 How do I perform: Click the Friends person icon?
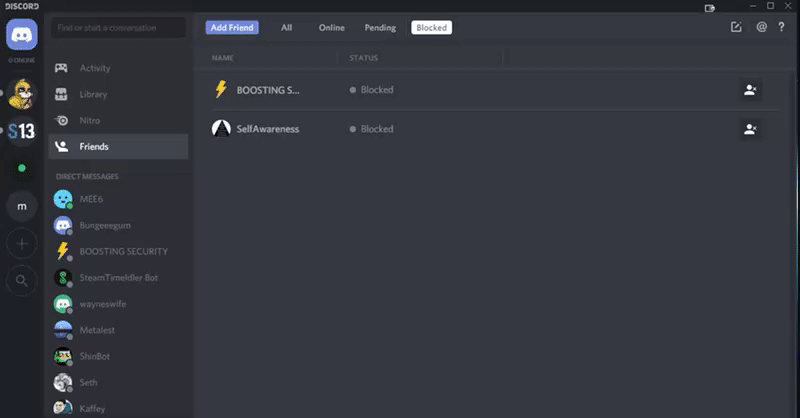point(61,146)
